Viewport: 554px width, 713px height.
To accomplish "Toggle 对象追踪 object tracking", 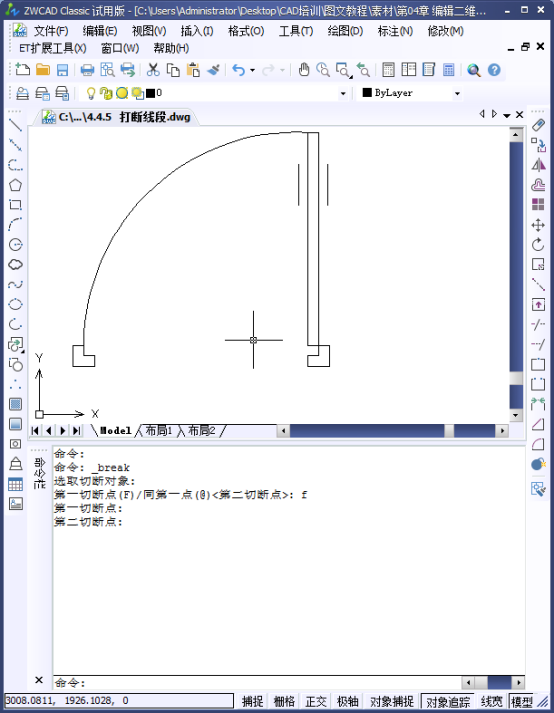I will (448, 701).
